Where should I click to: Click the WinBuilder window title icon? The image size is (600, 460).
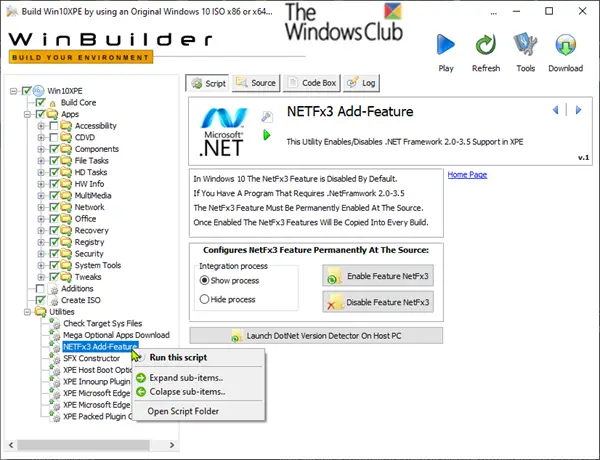(x=12, y=11)
